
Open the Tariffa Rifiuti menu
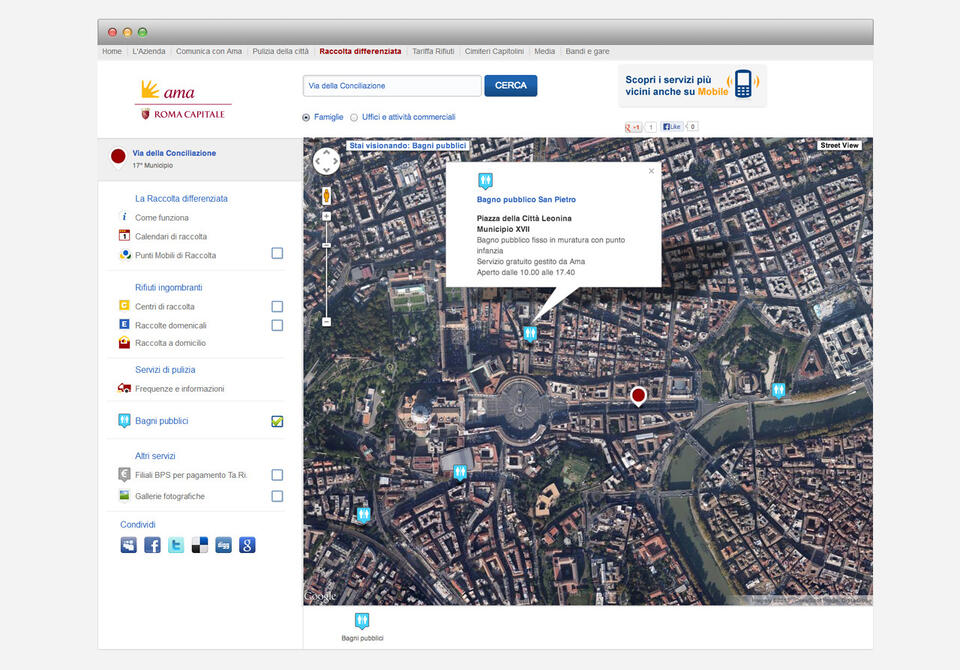(433, 51)
